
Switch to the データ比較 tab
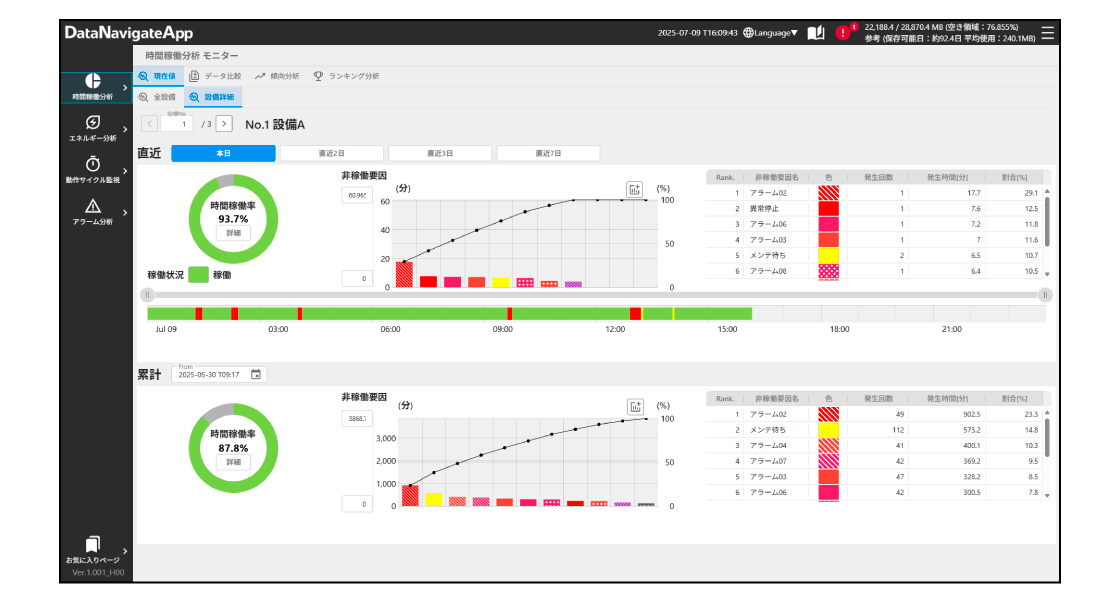click(215, 75)
